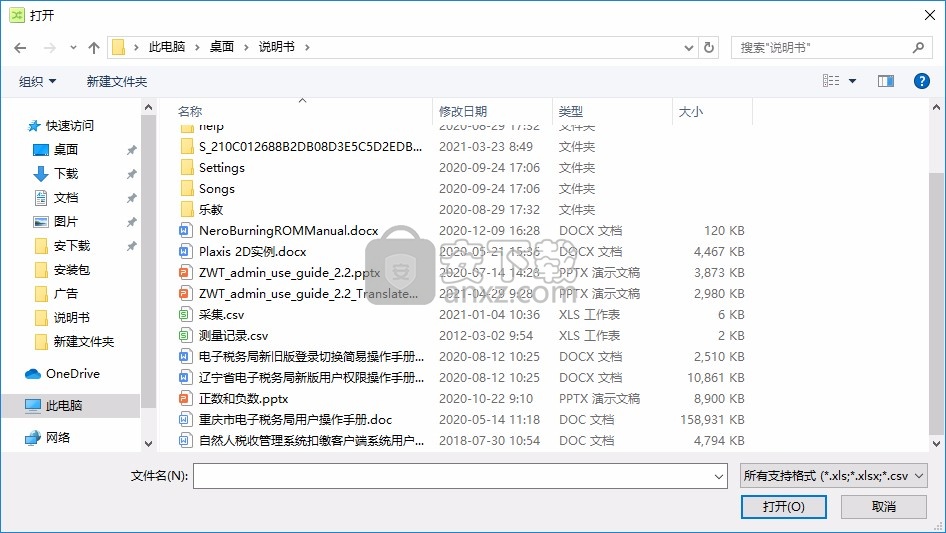Open the 组织 menu
This screenshot has width=946, height=533.
pos(37,81)
